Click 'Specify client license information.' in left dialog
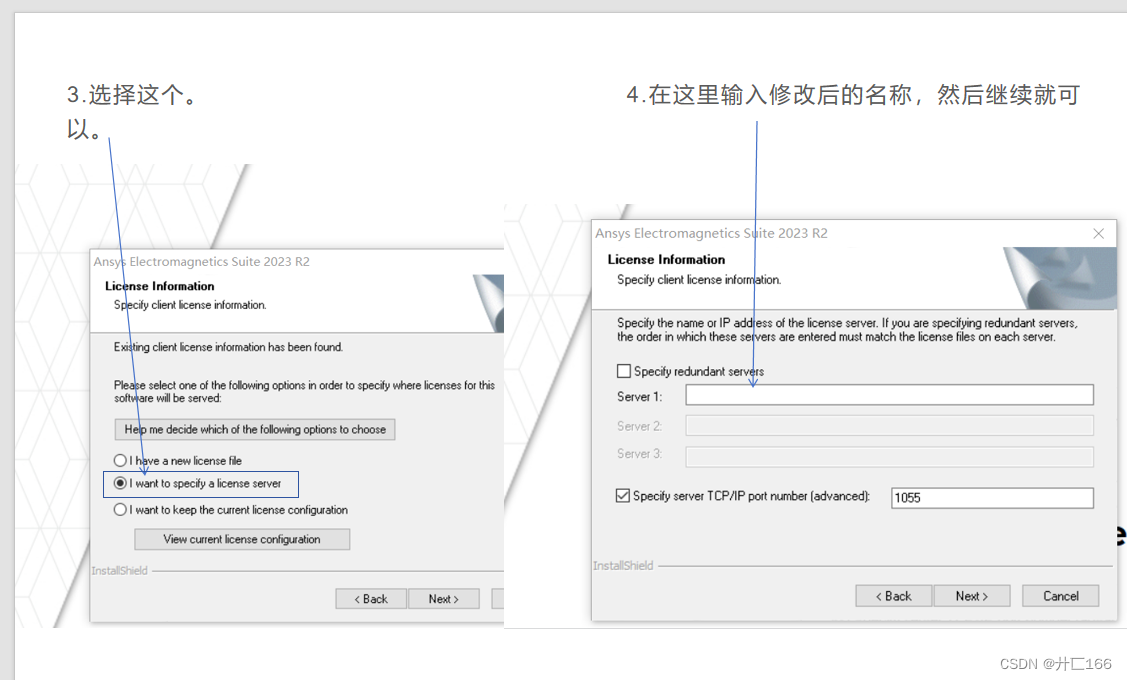Viewport: 1127px width, 680px height. [x=190, y=305]
